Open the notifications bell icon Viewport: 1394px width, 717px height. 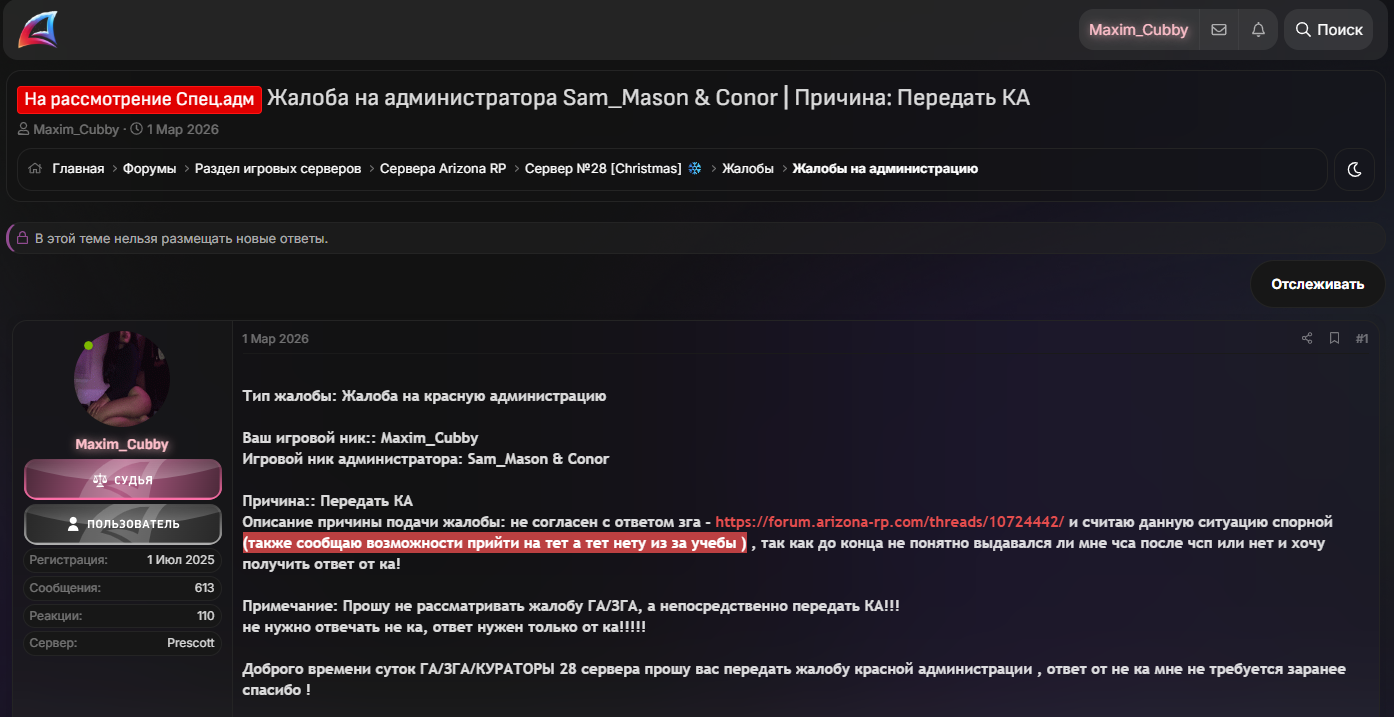(x=1258, y=30)
